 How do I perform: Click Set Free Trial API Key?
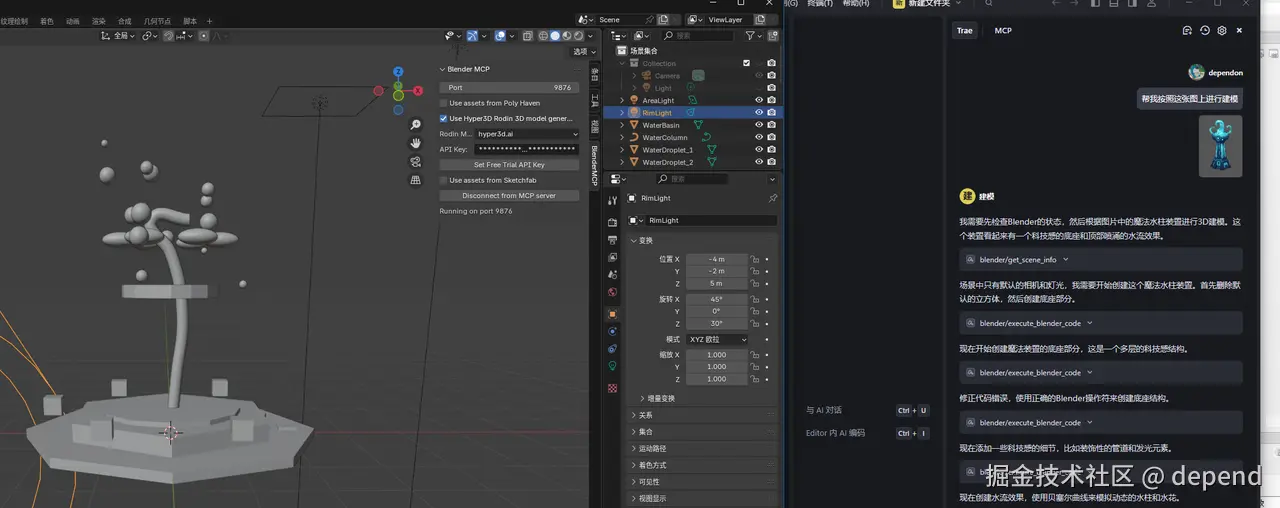(509, 165)
